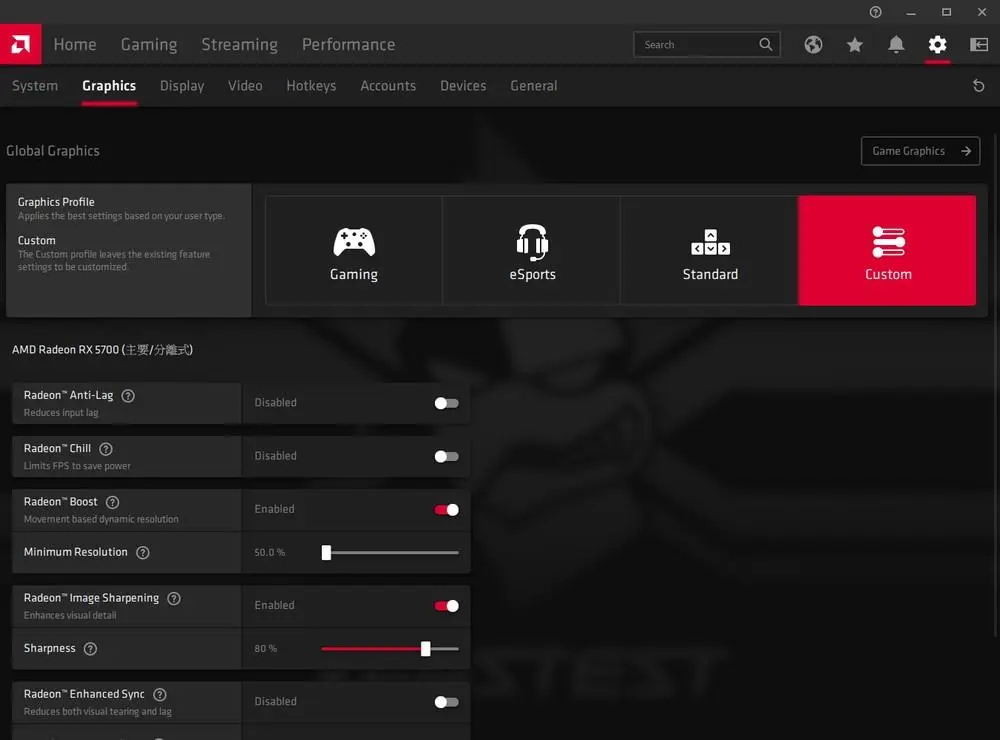Viewport: 1000px width, 740px height.
Task: Switch to Video settings tab
Action: click(x=245, y=85)
